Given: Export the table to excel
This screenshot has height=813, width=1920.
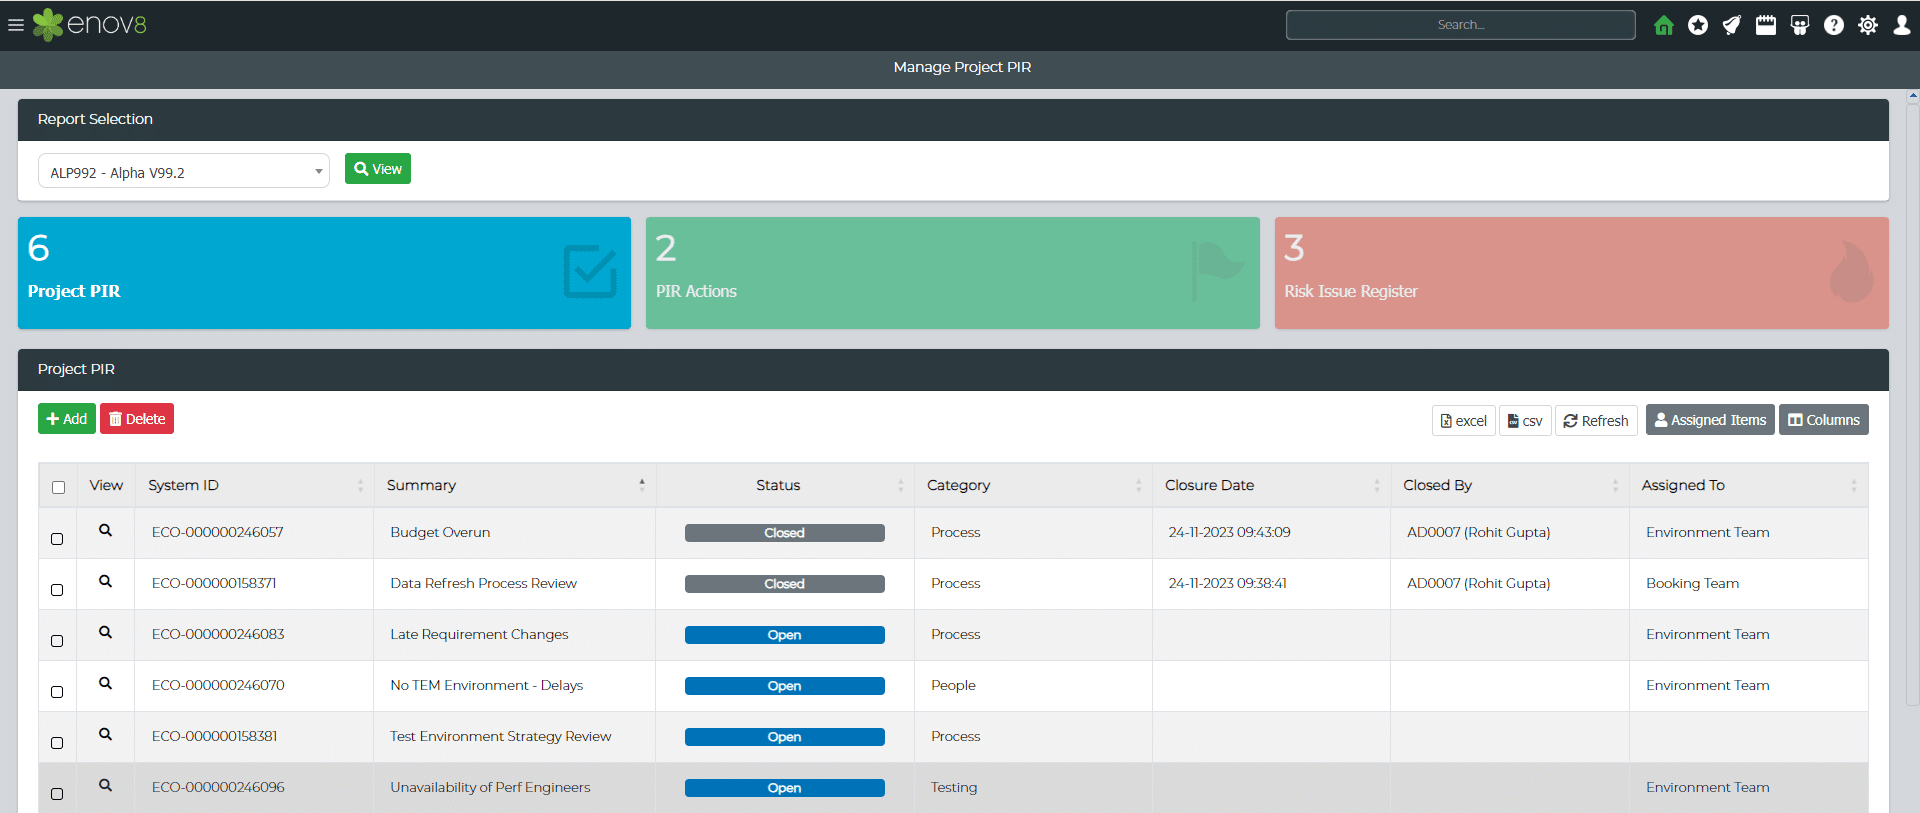Looking at the screenshot, I should pyautogui.click(x=1463, y=421).
